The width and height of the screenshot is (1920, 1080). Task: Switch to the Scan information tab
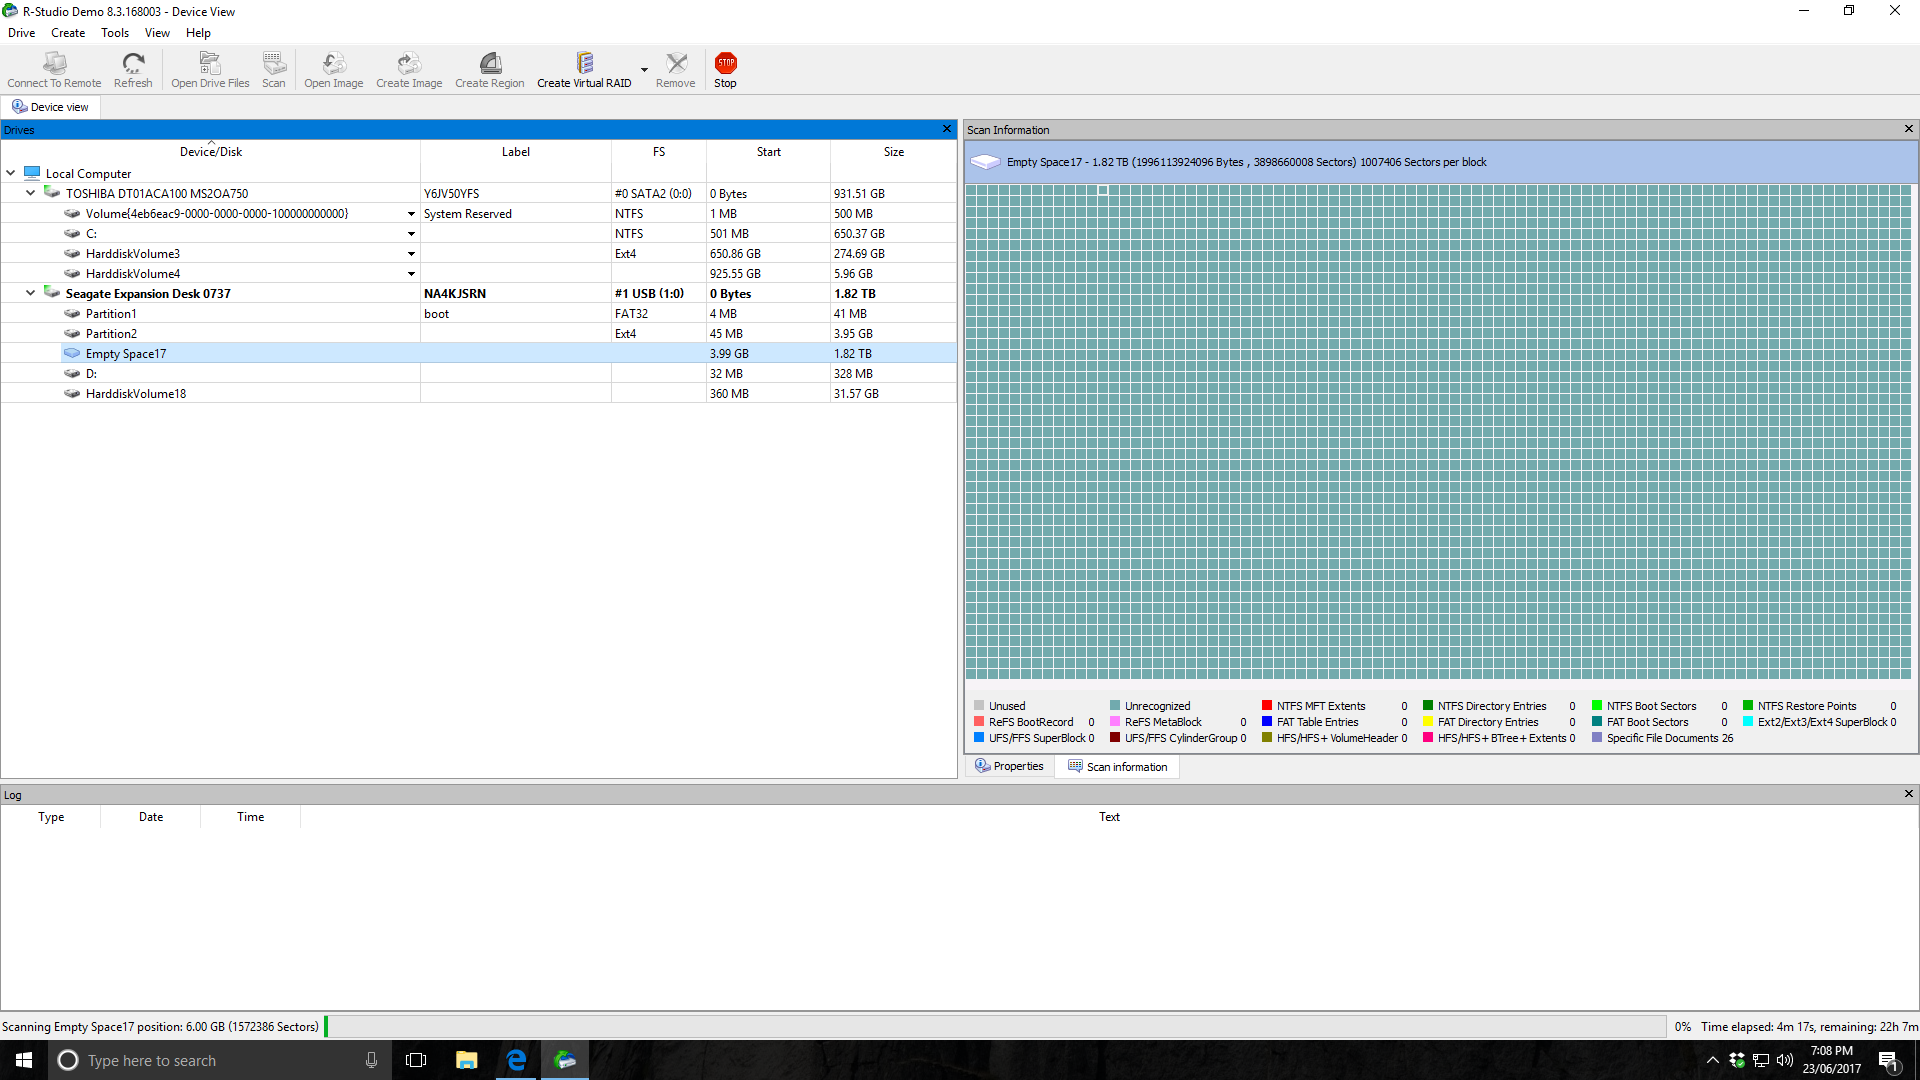[1117, 767]
